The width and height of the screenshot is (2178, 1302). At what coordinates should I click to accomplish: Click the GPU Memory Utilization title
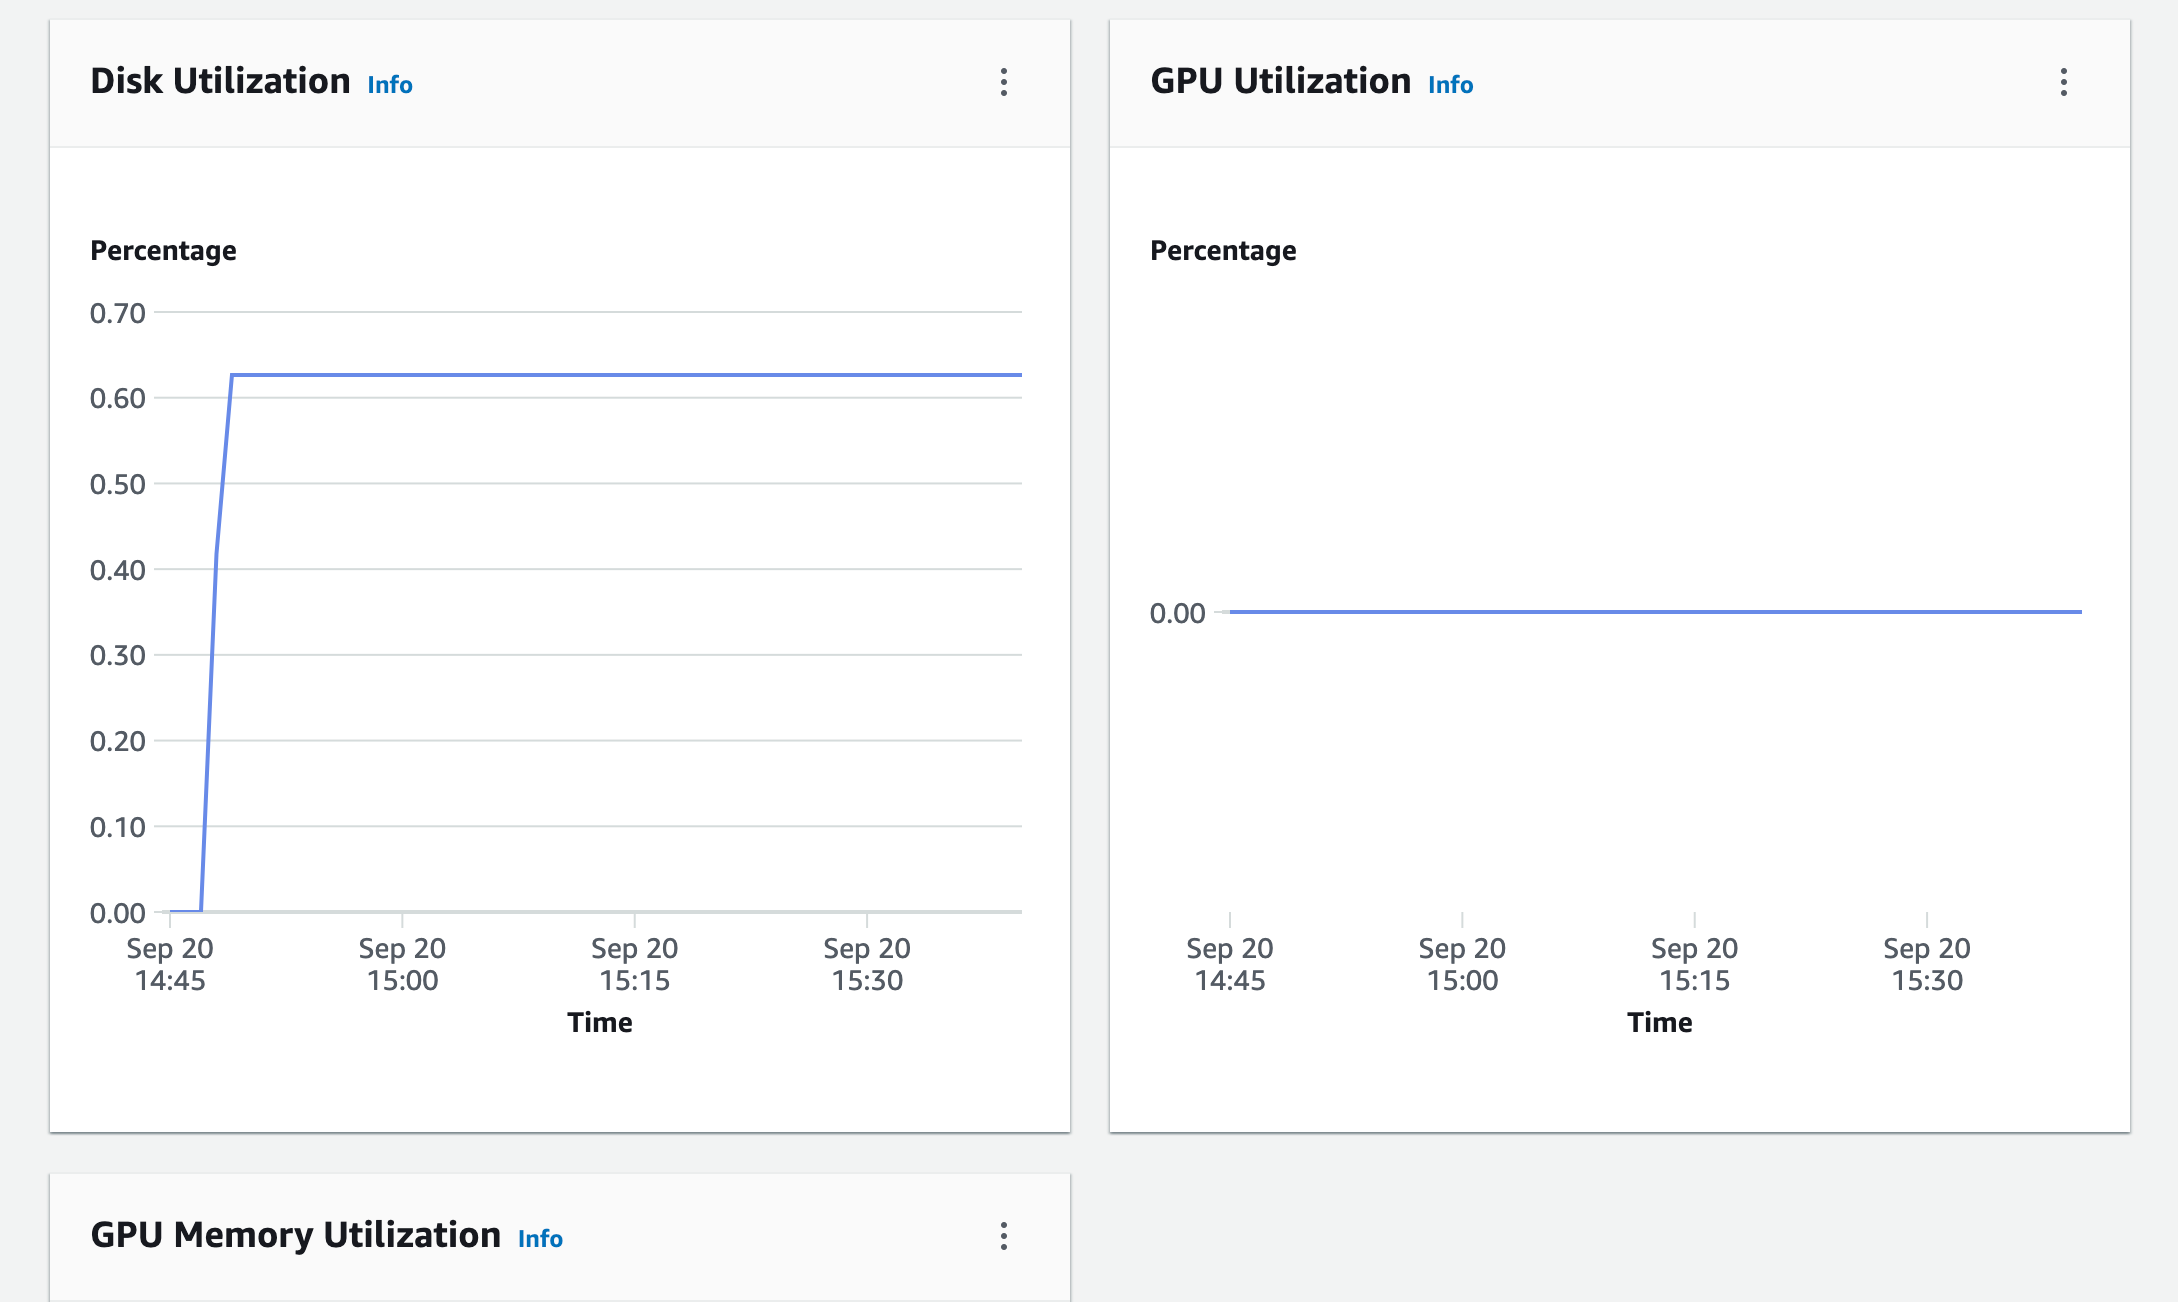[295, 1235]
